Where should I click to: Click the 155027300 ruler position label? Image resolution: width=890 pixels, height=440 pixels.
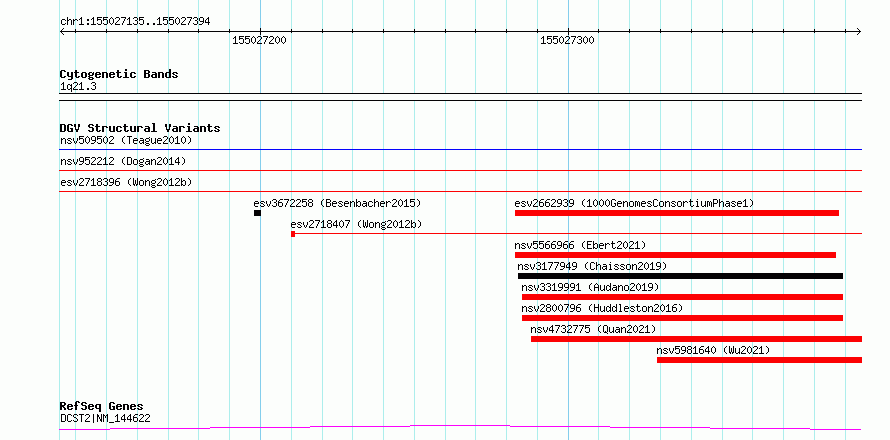[x=568, y=40]
